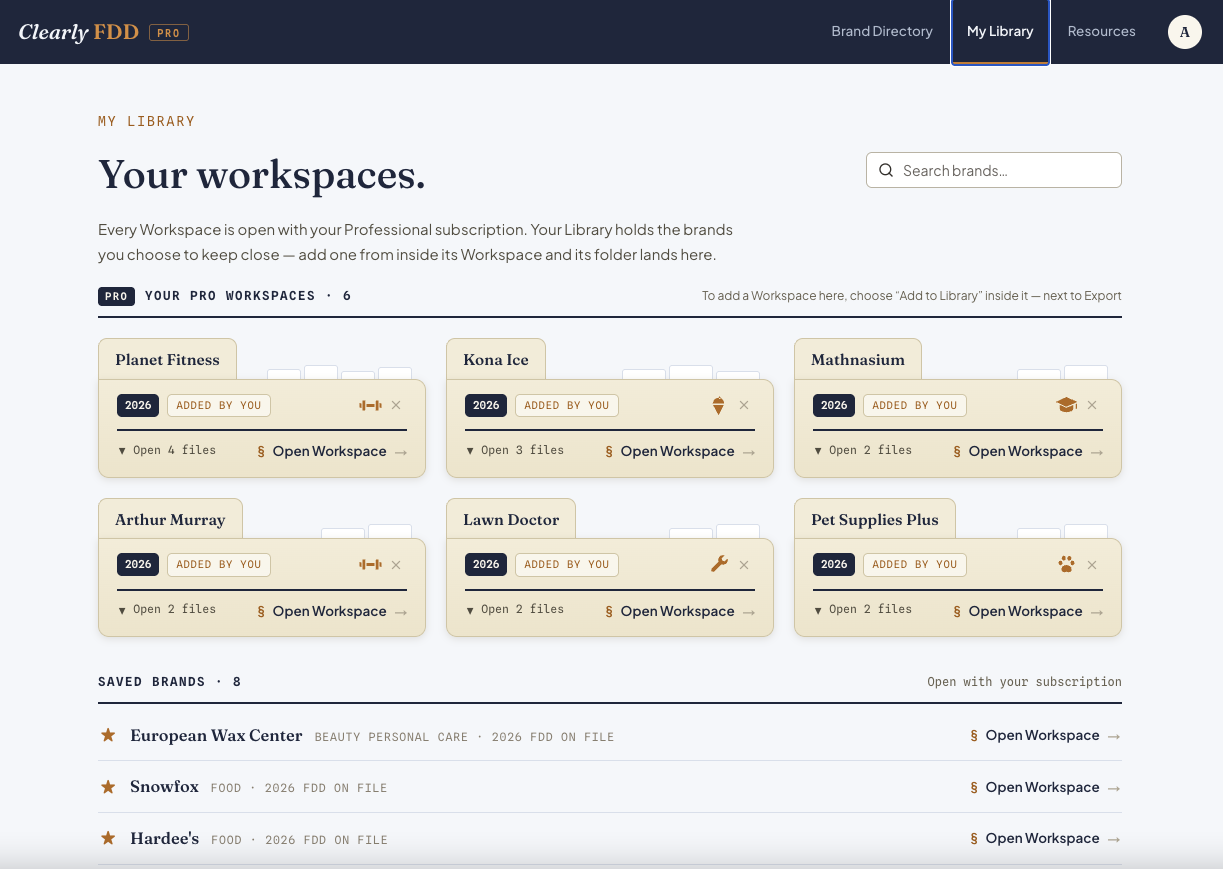Image resolution: width=1223 pixels, height=869 pixels.
Task: Click the Clearly FDD logo
Action: pos(78,32)
